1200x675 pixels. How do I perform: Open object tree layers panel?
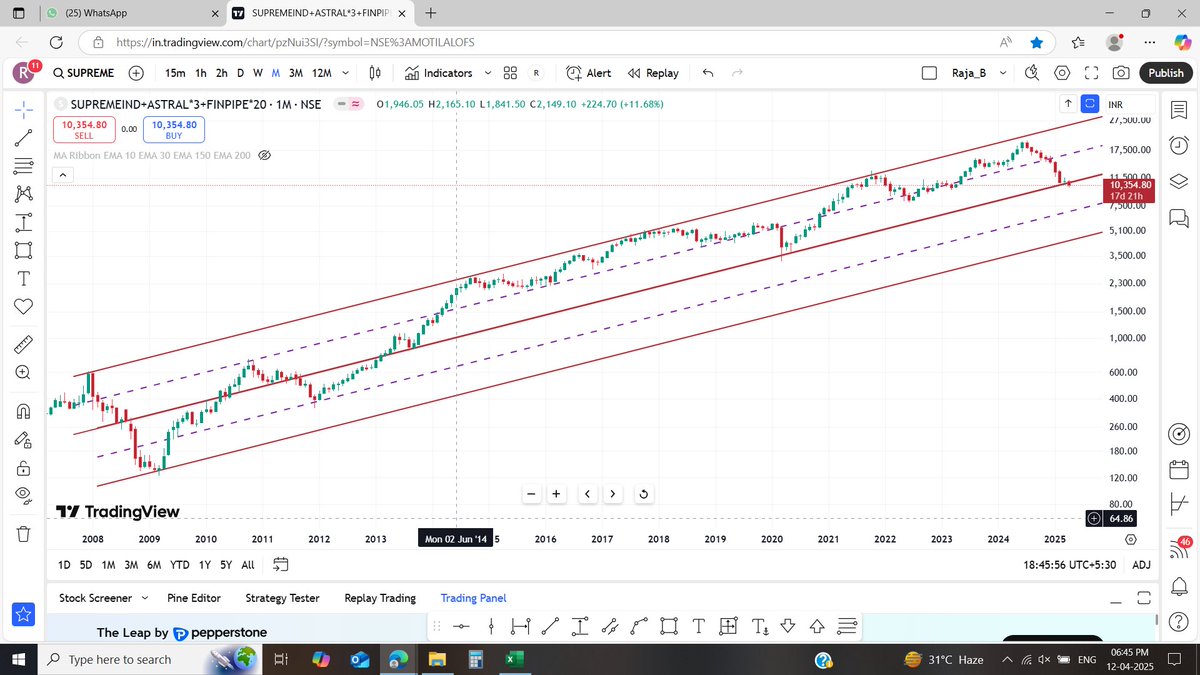[x=1178, y=180]
